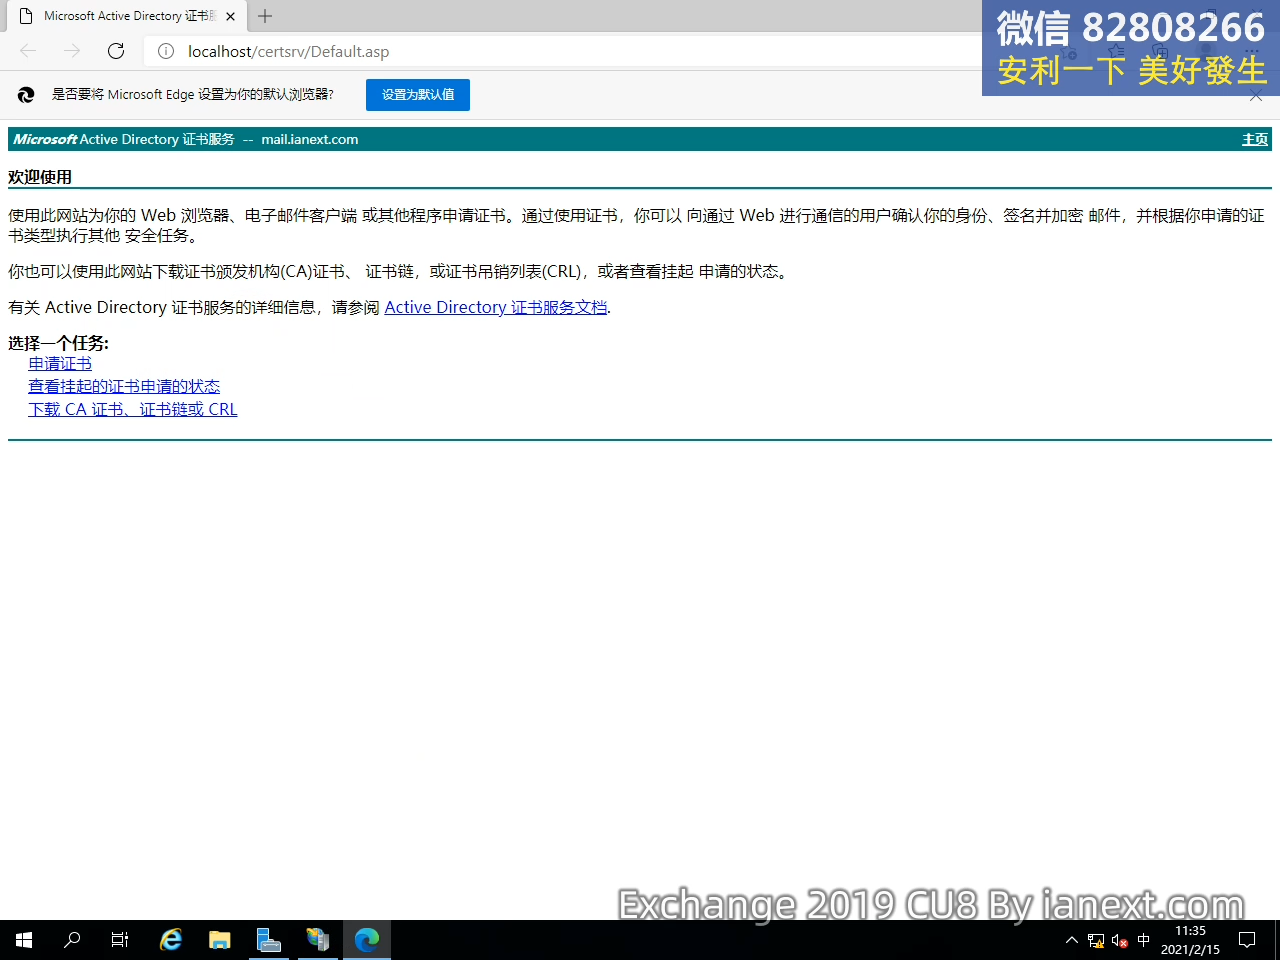Dismiss the default browser notification bar
Viewport: 1280px width, 960px height.
1256,95
